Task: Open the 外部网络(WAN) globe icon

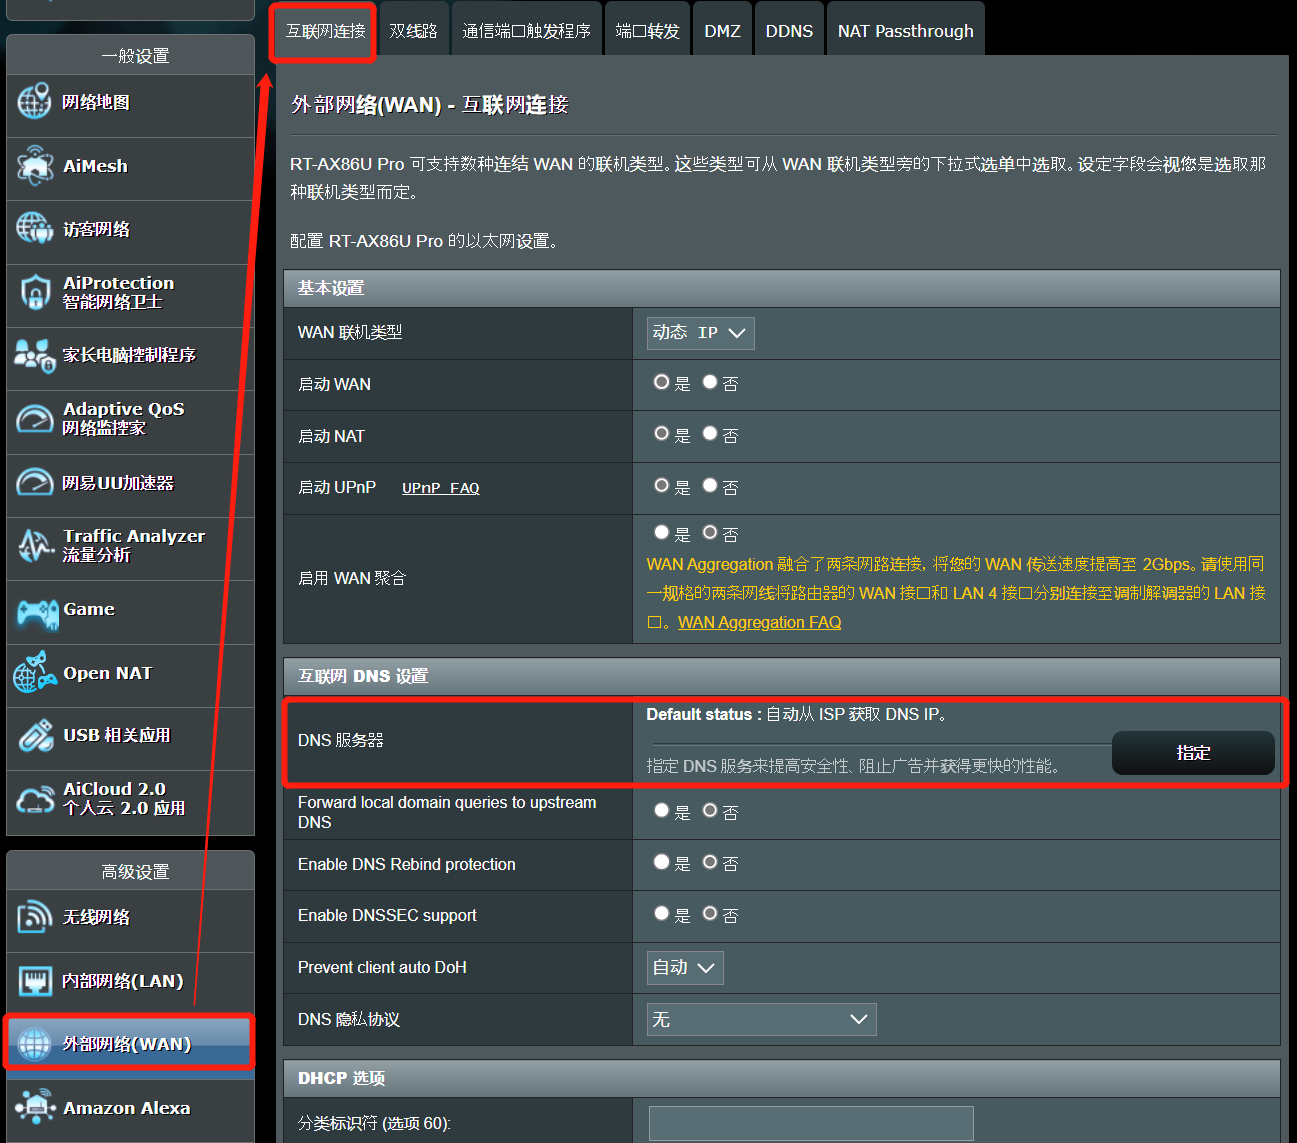Action: coord(35,1043)
